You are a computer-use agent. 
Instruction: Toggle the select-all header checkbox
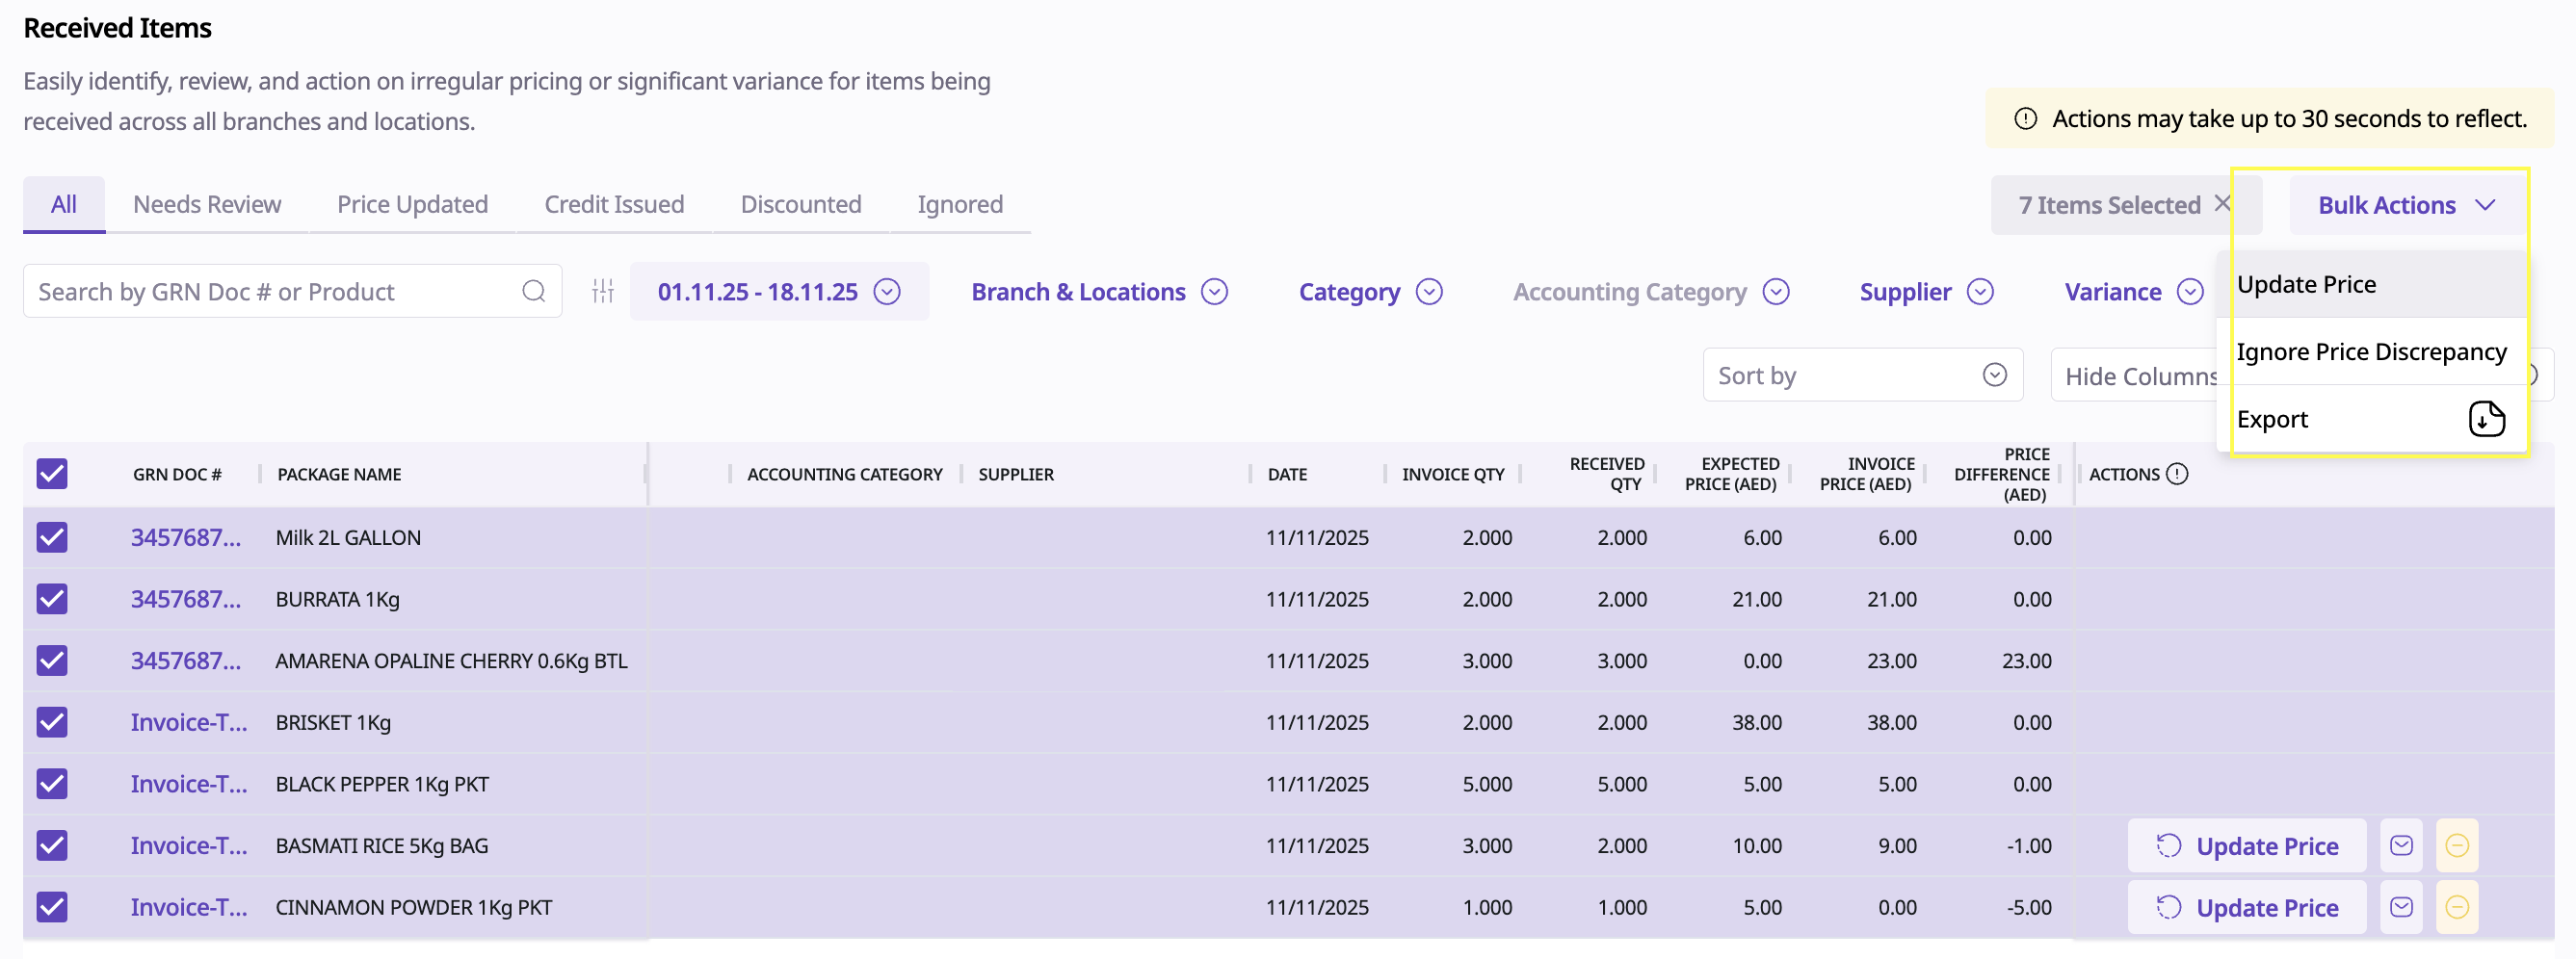click(52, 474)
